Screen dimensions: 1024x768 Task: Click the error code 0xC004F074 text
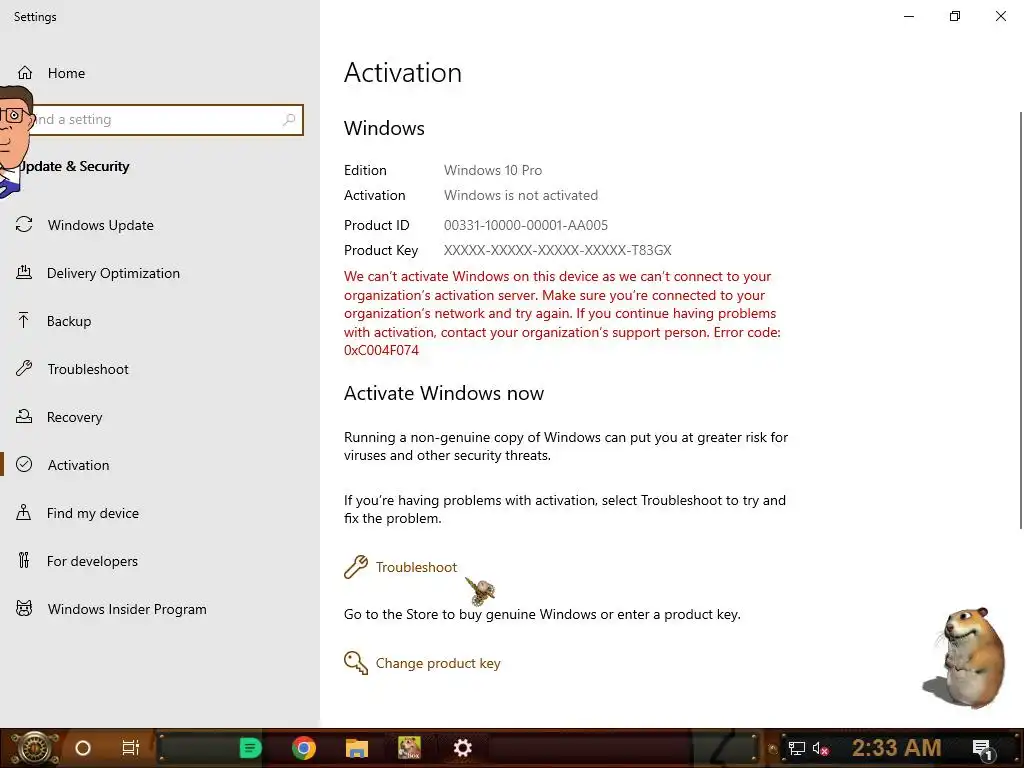pyautogui.click(x=381, y=350)
